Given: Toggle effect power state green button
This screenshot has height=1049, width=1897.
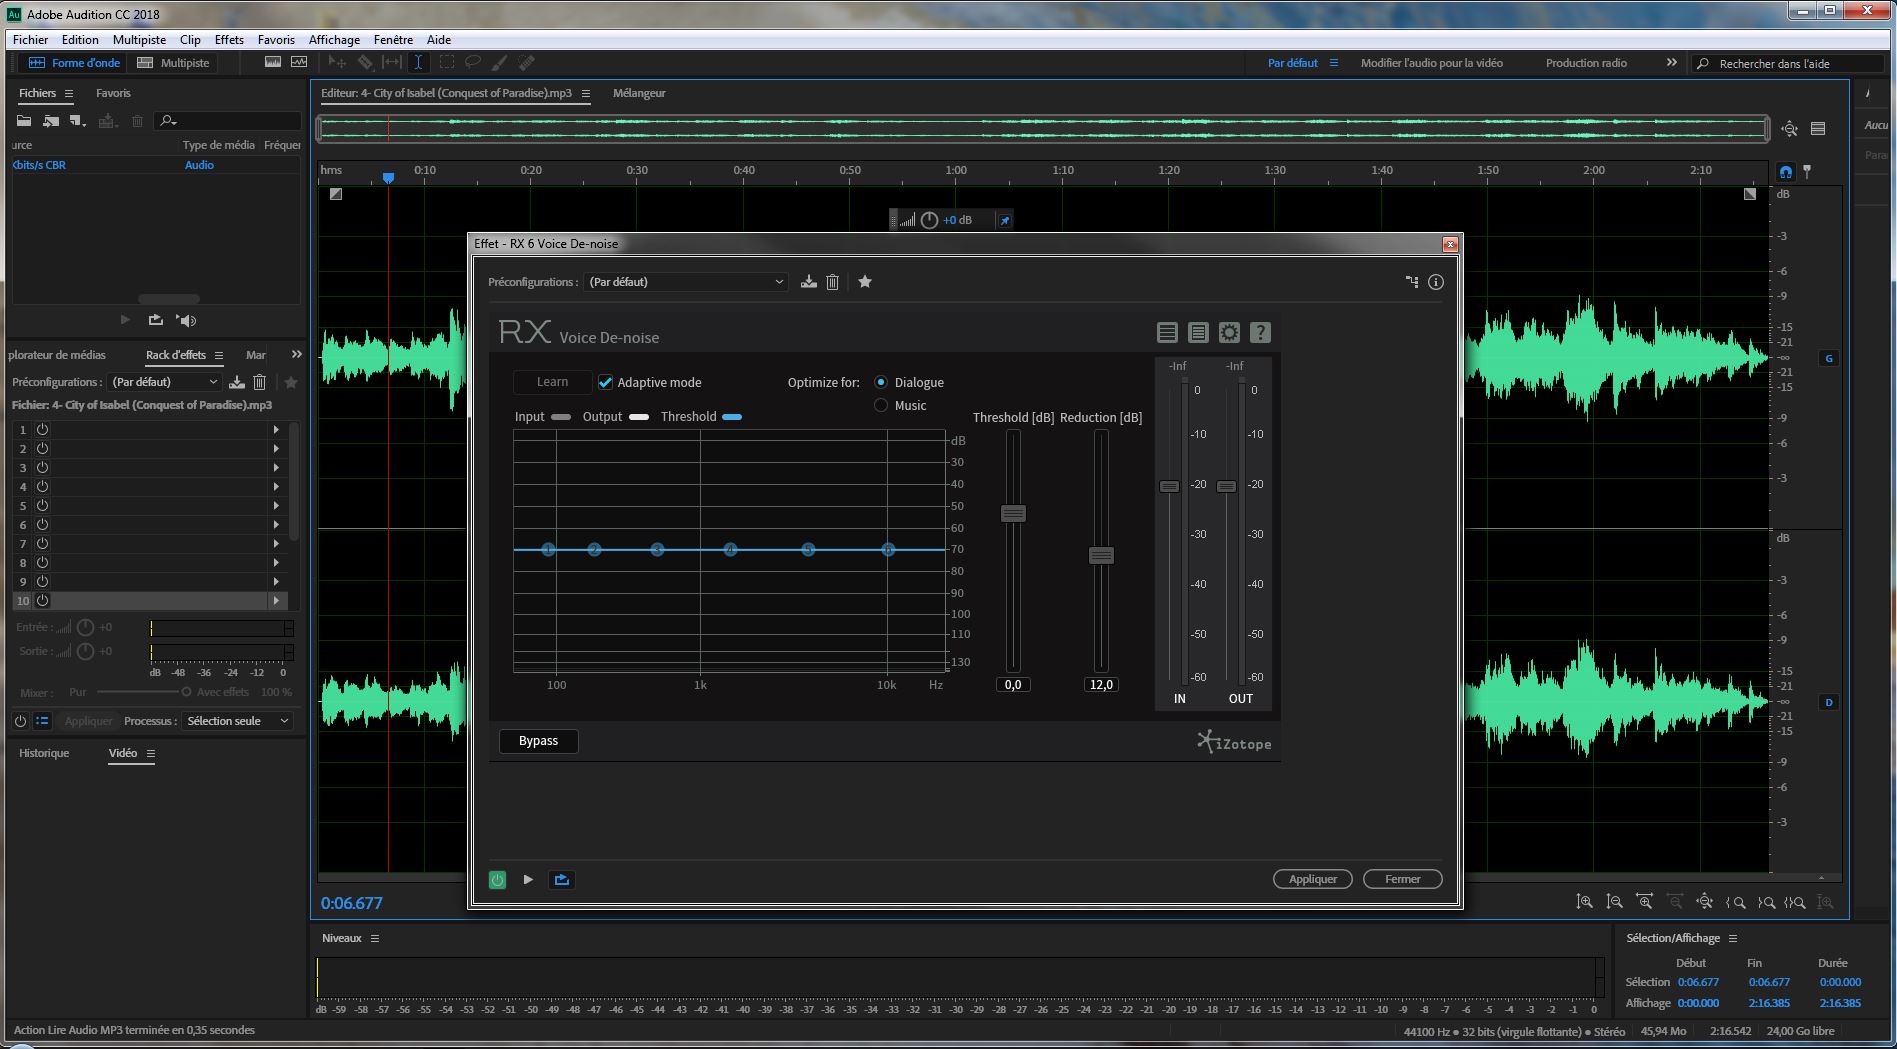Looking at the screenshot, I should [497, 880].
